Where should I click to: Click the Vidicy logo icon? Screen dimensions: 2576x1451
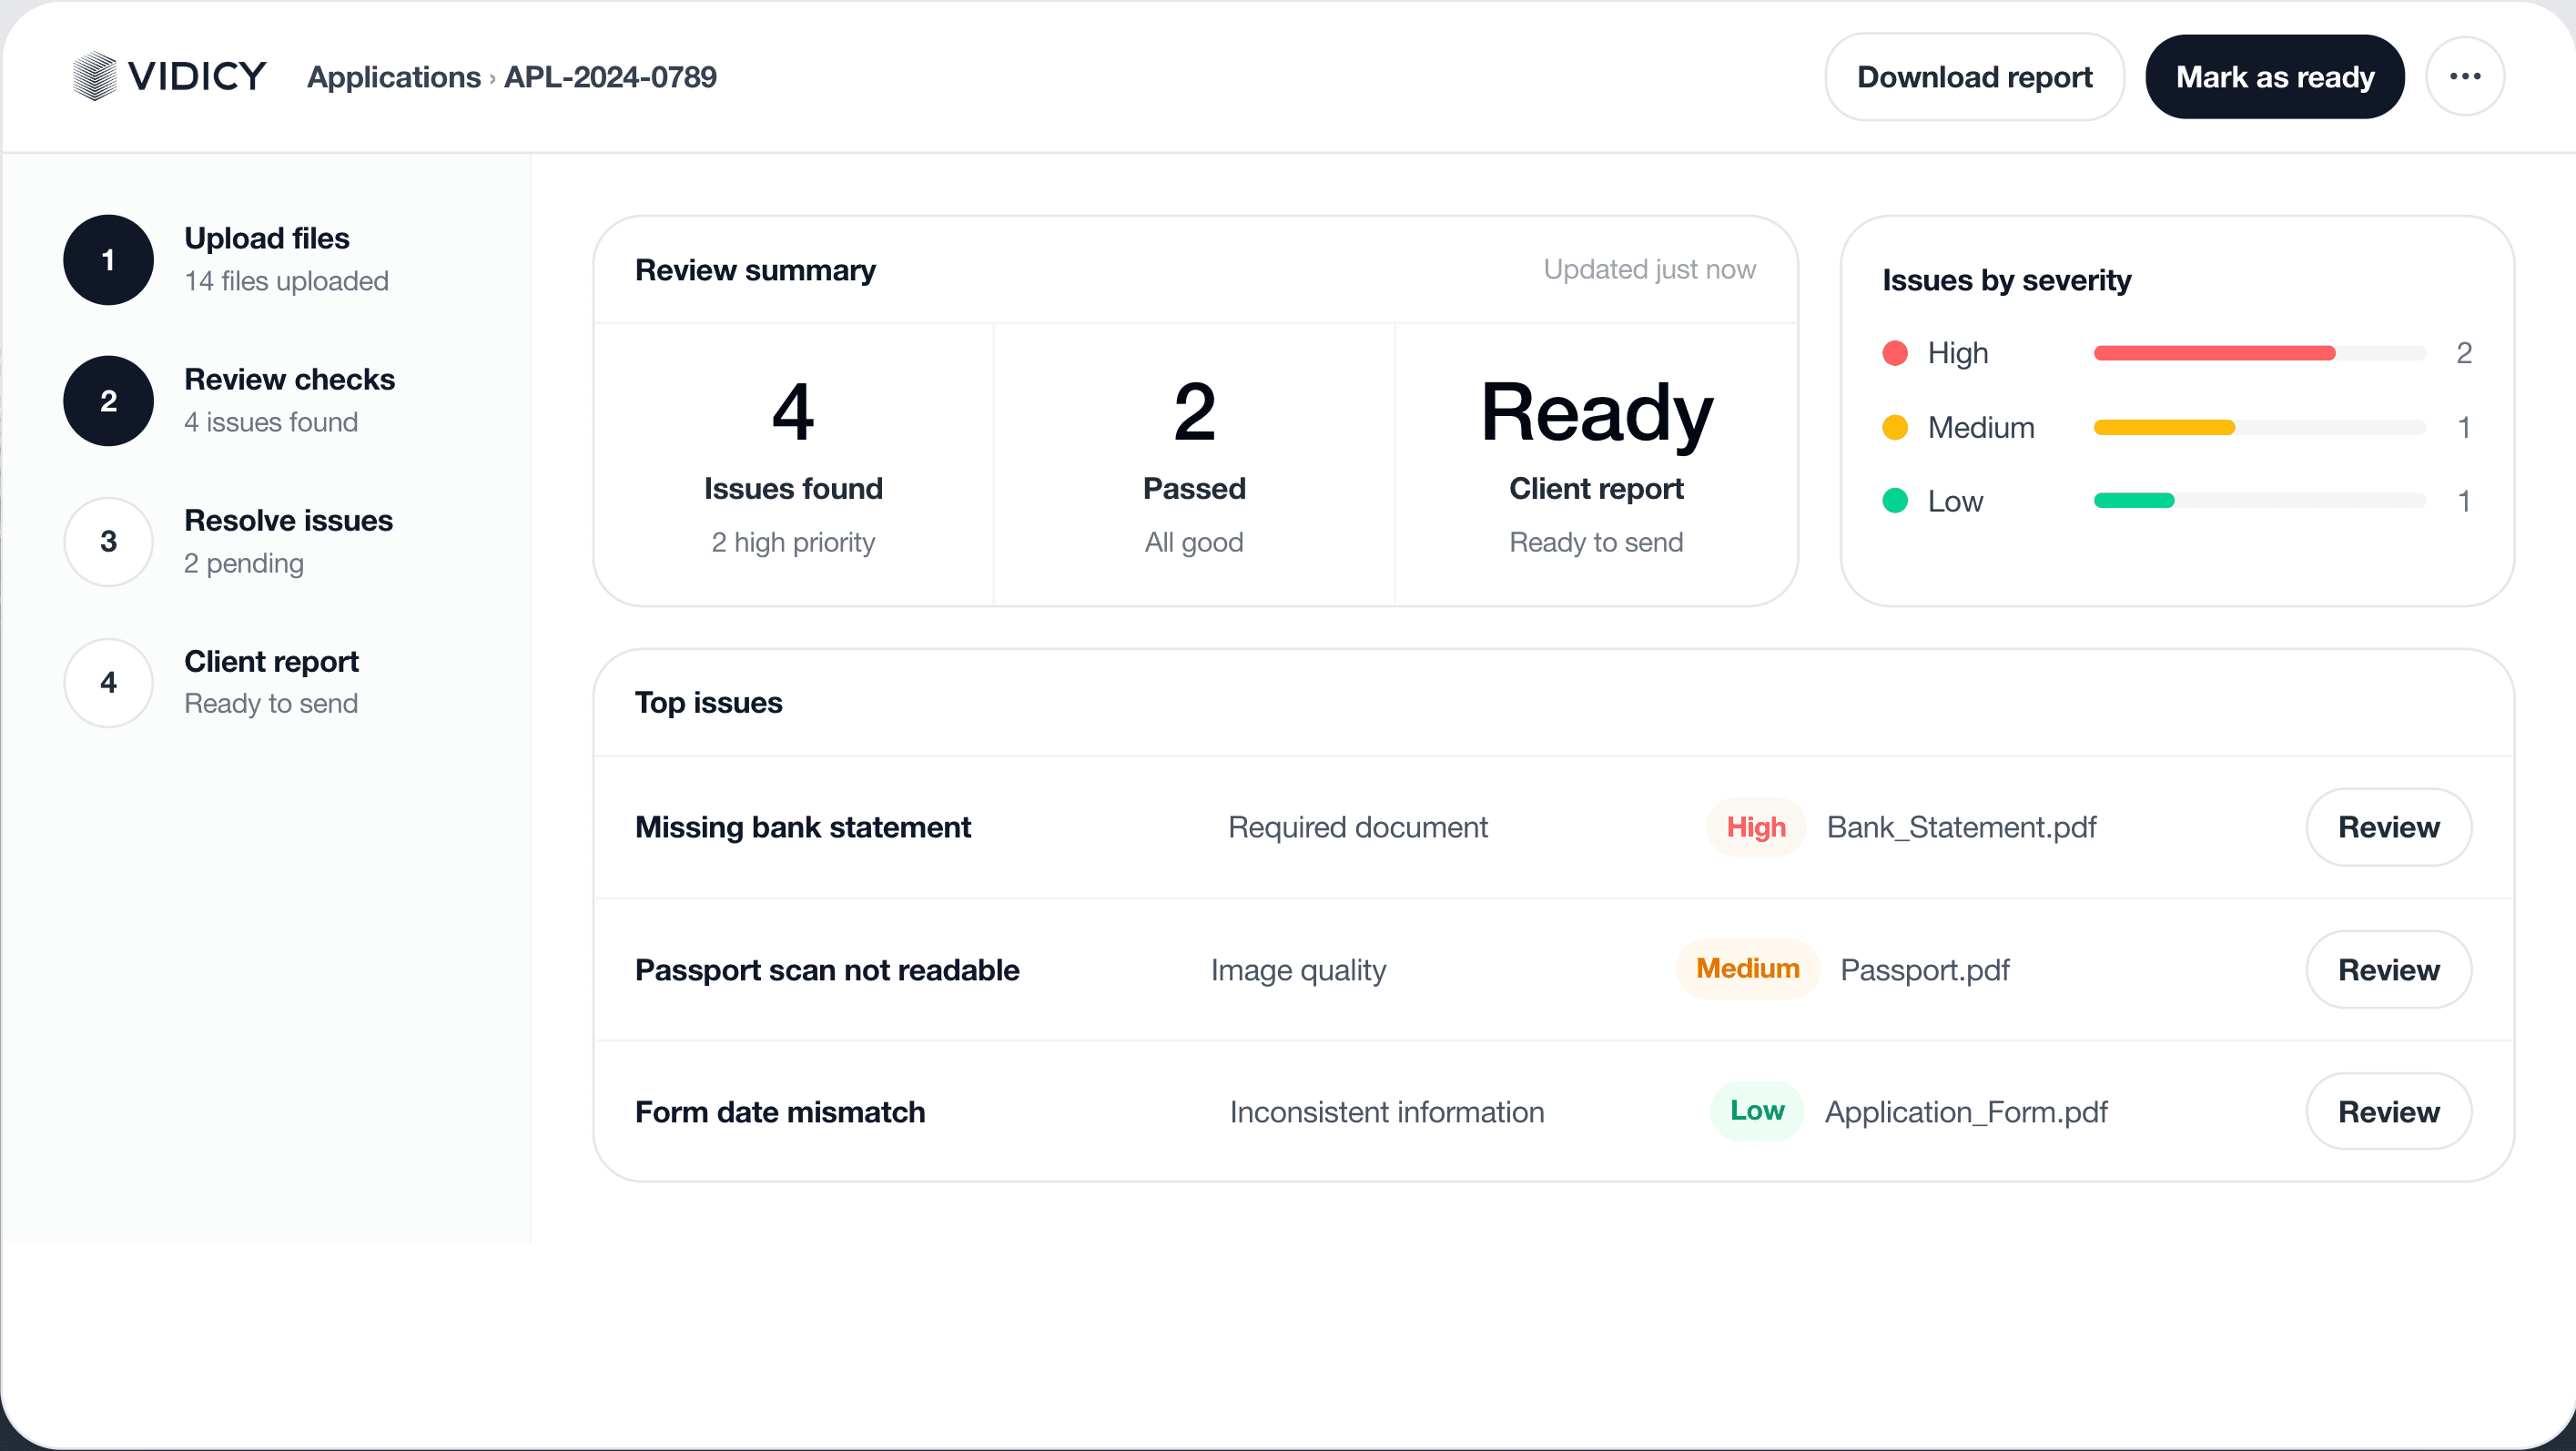click(95, 76)
